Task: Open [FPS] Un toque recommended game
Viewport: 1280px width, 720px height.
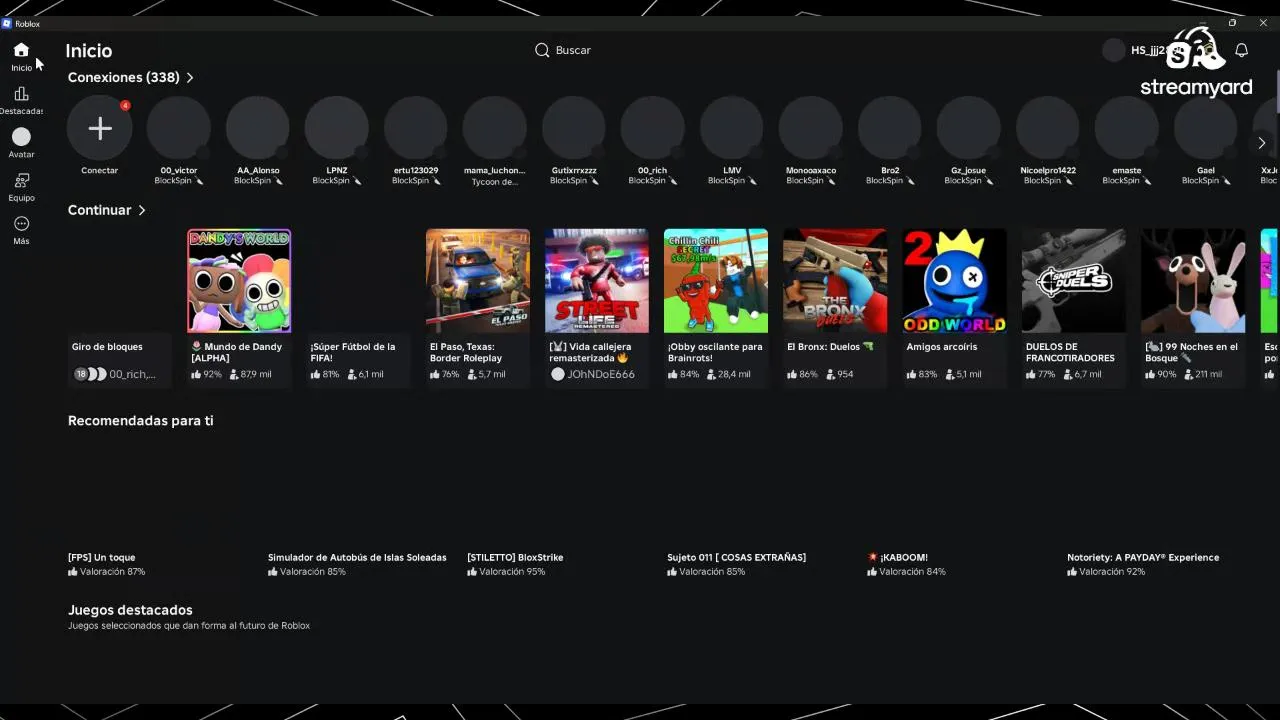Action: click(x=101, y=558)
